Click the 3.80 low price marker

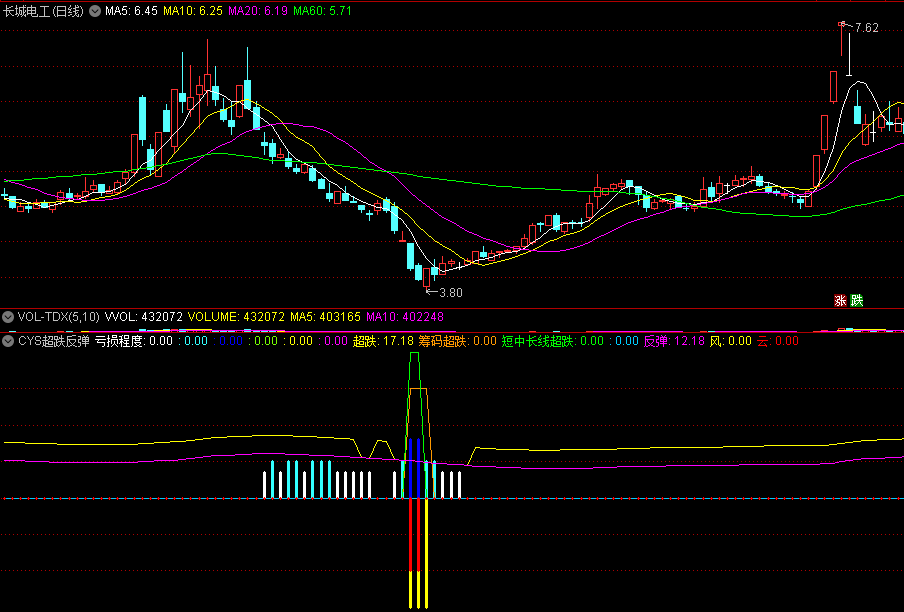click(x=451, y=293)
